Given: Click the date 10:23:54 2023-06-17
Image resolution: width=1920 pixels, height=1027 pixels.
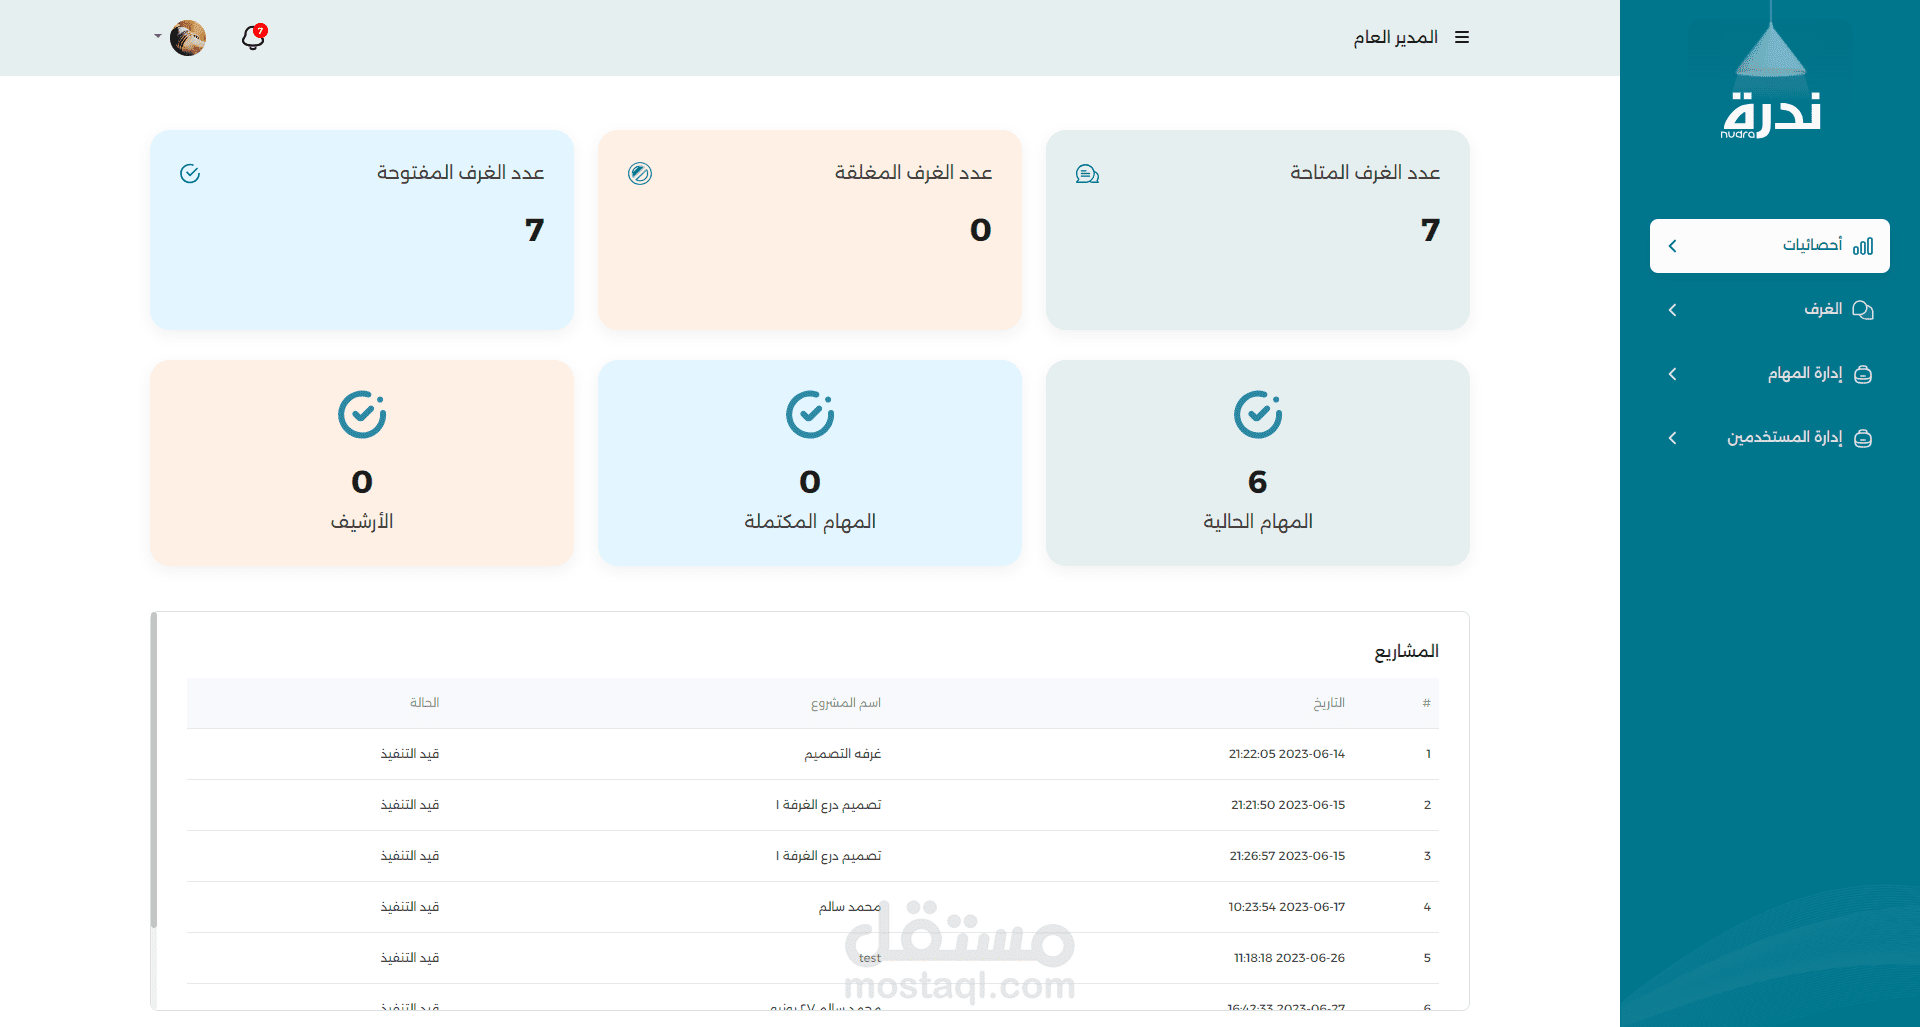Looking at the screenshot, I should [1287, 907].
